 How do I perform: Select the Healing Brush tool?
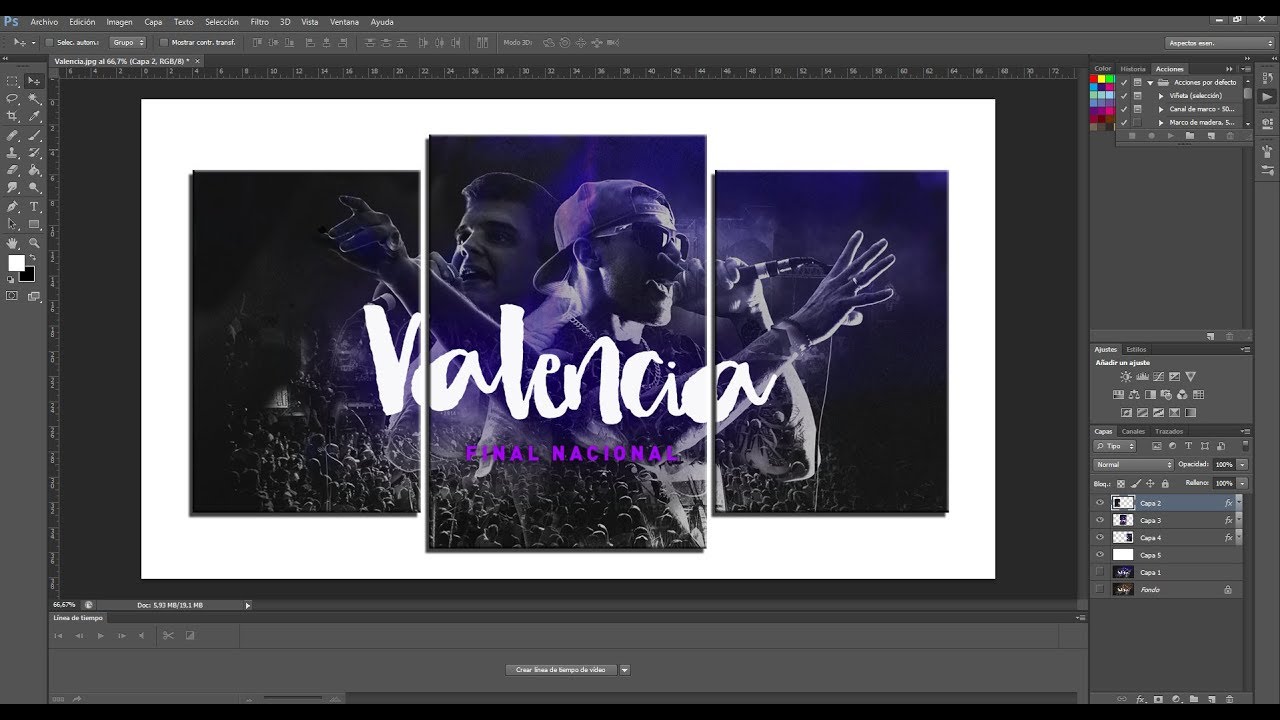pos(12,135)
